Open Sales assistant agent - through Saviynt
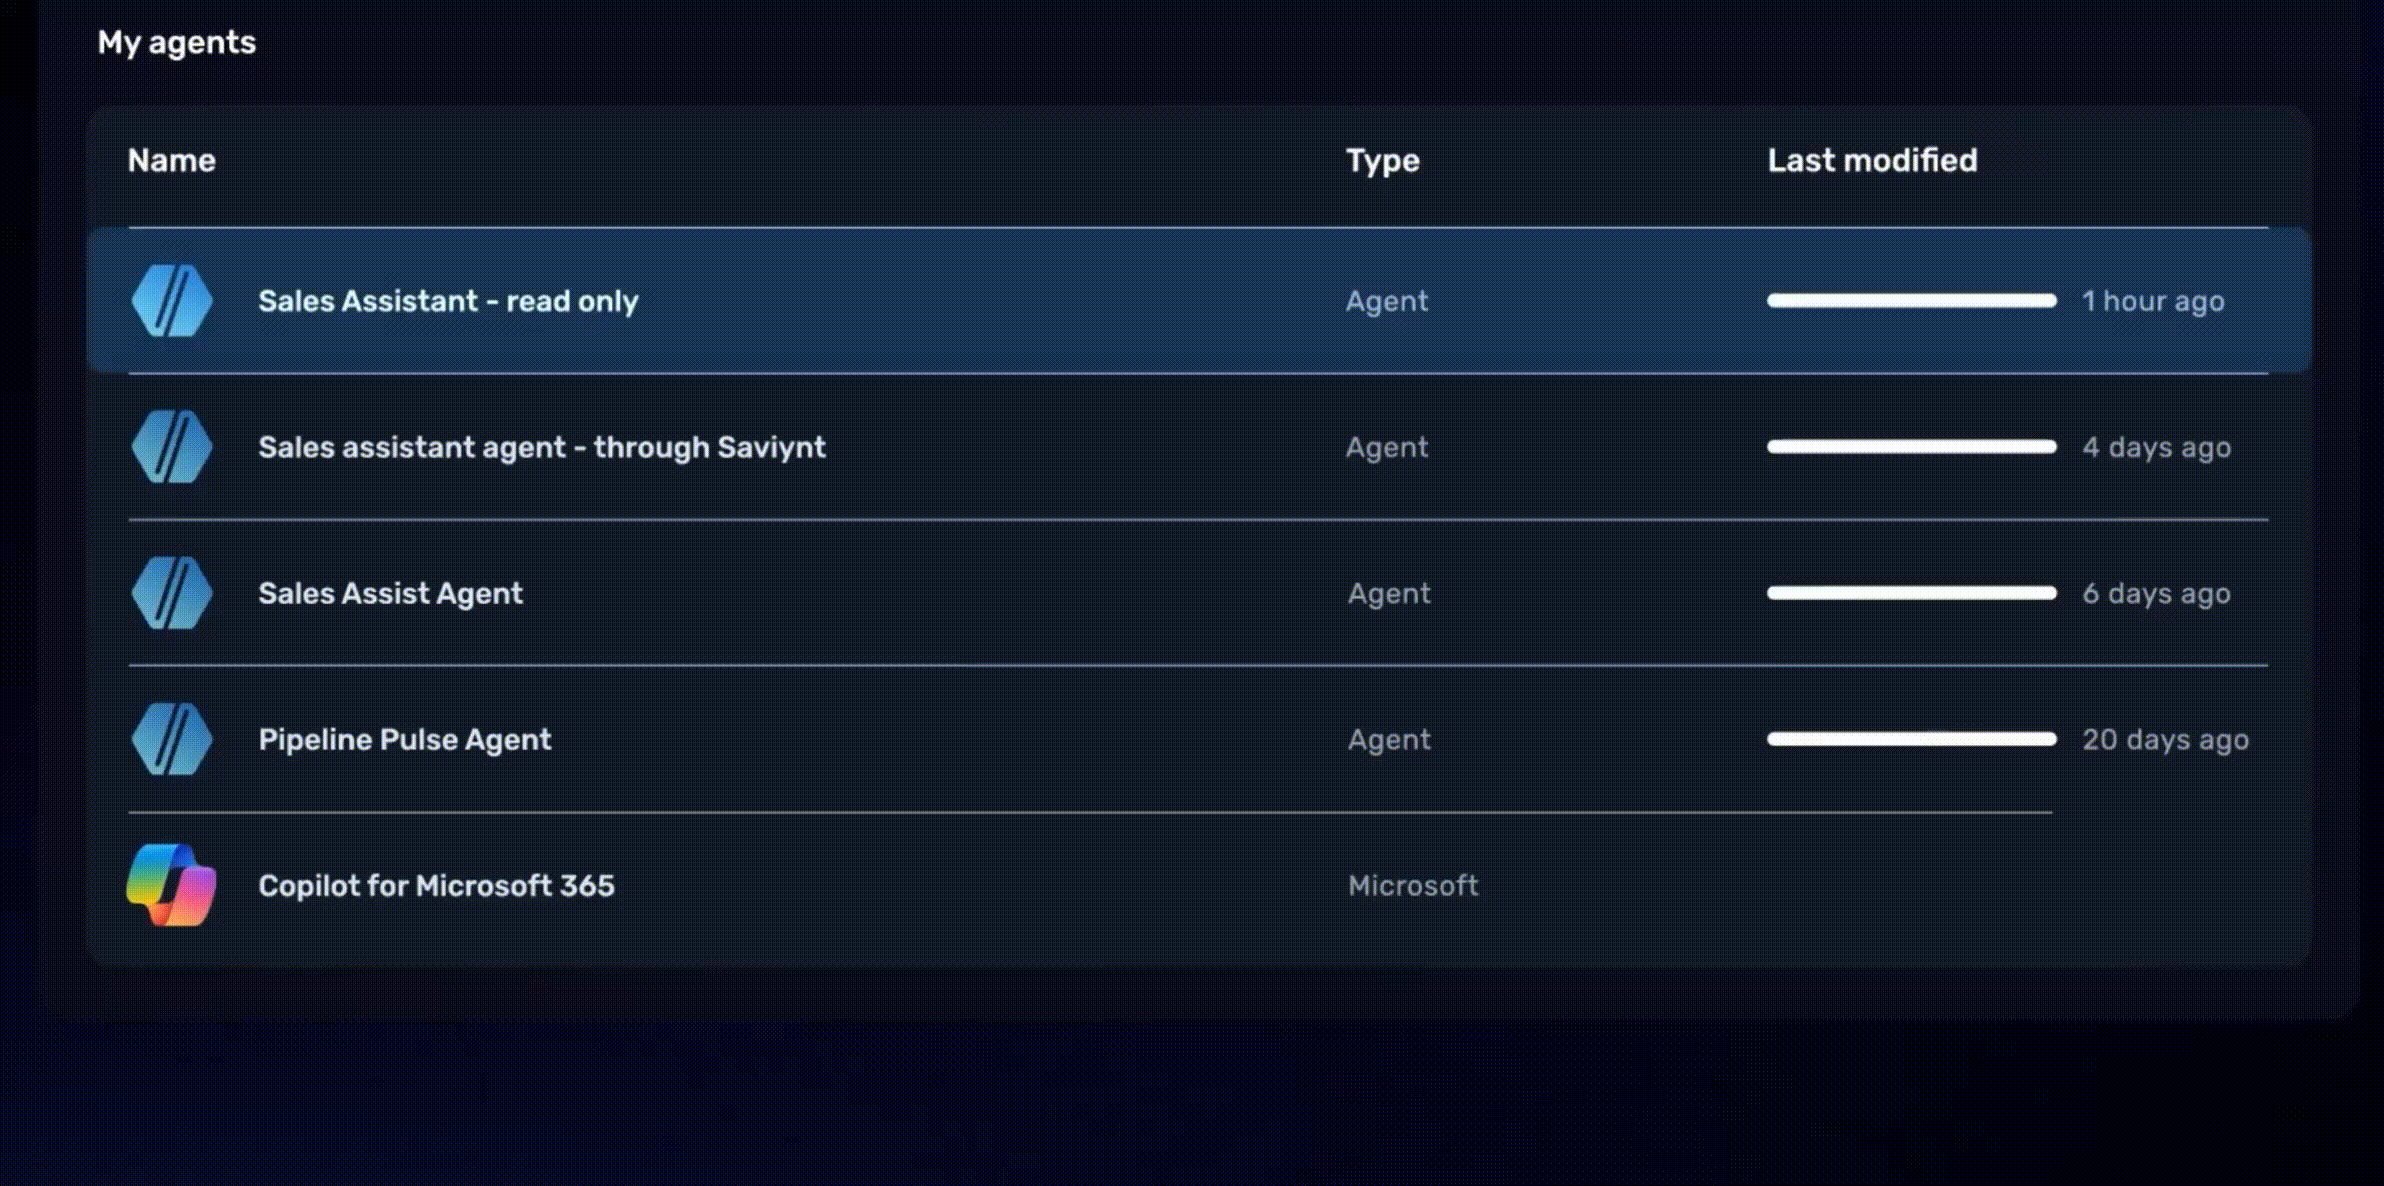Screen dimensions: 2384x1186 pyautogui.click(x=542, y=447)
